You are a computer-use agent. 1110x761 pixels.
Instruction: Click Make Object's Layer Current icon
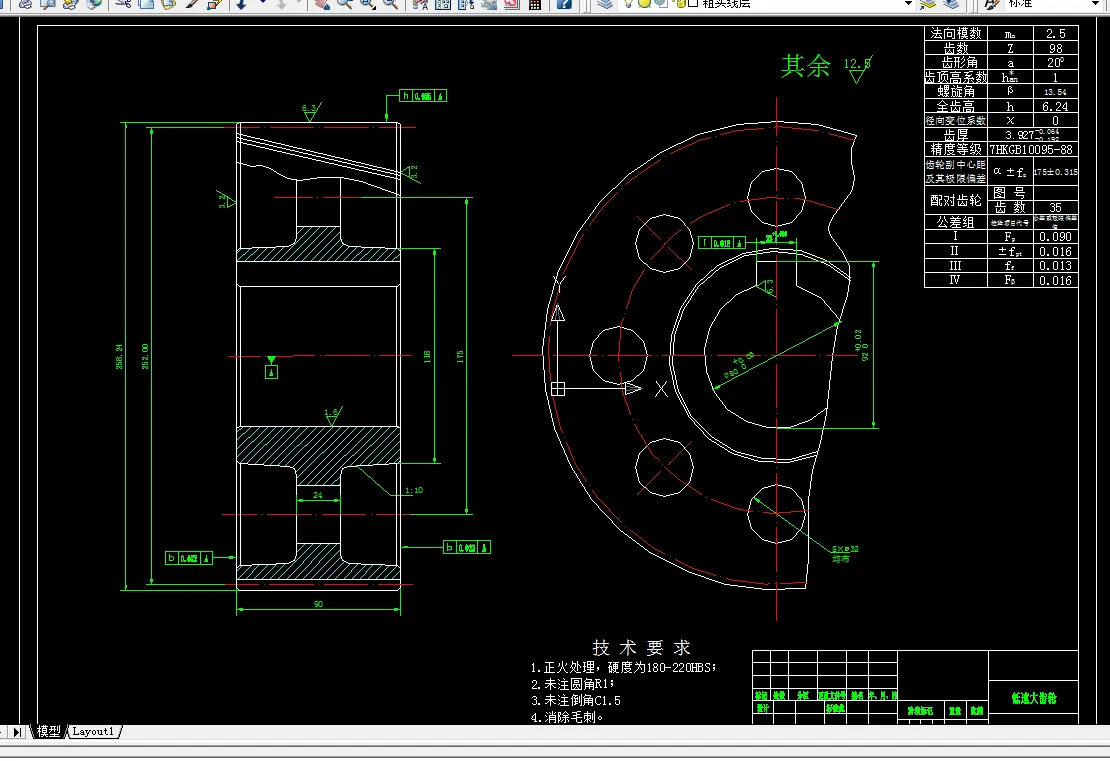point(928,4)
